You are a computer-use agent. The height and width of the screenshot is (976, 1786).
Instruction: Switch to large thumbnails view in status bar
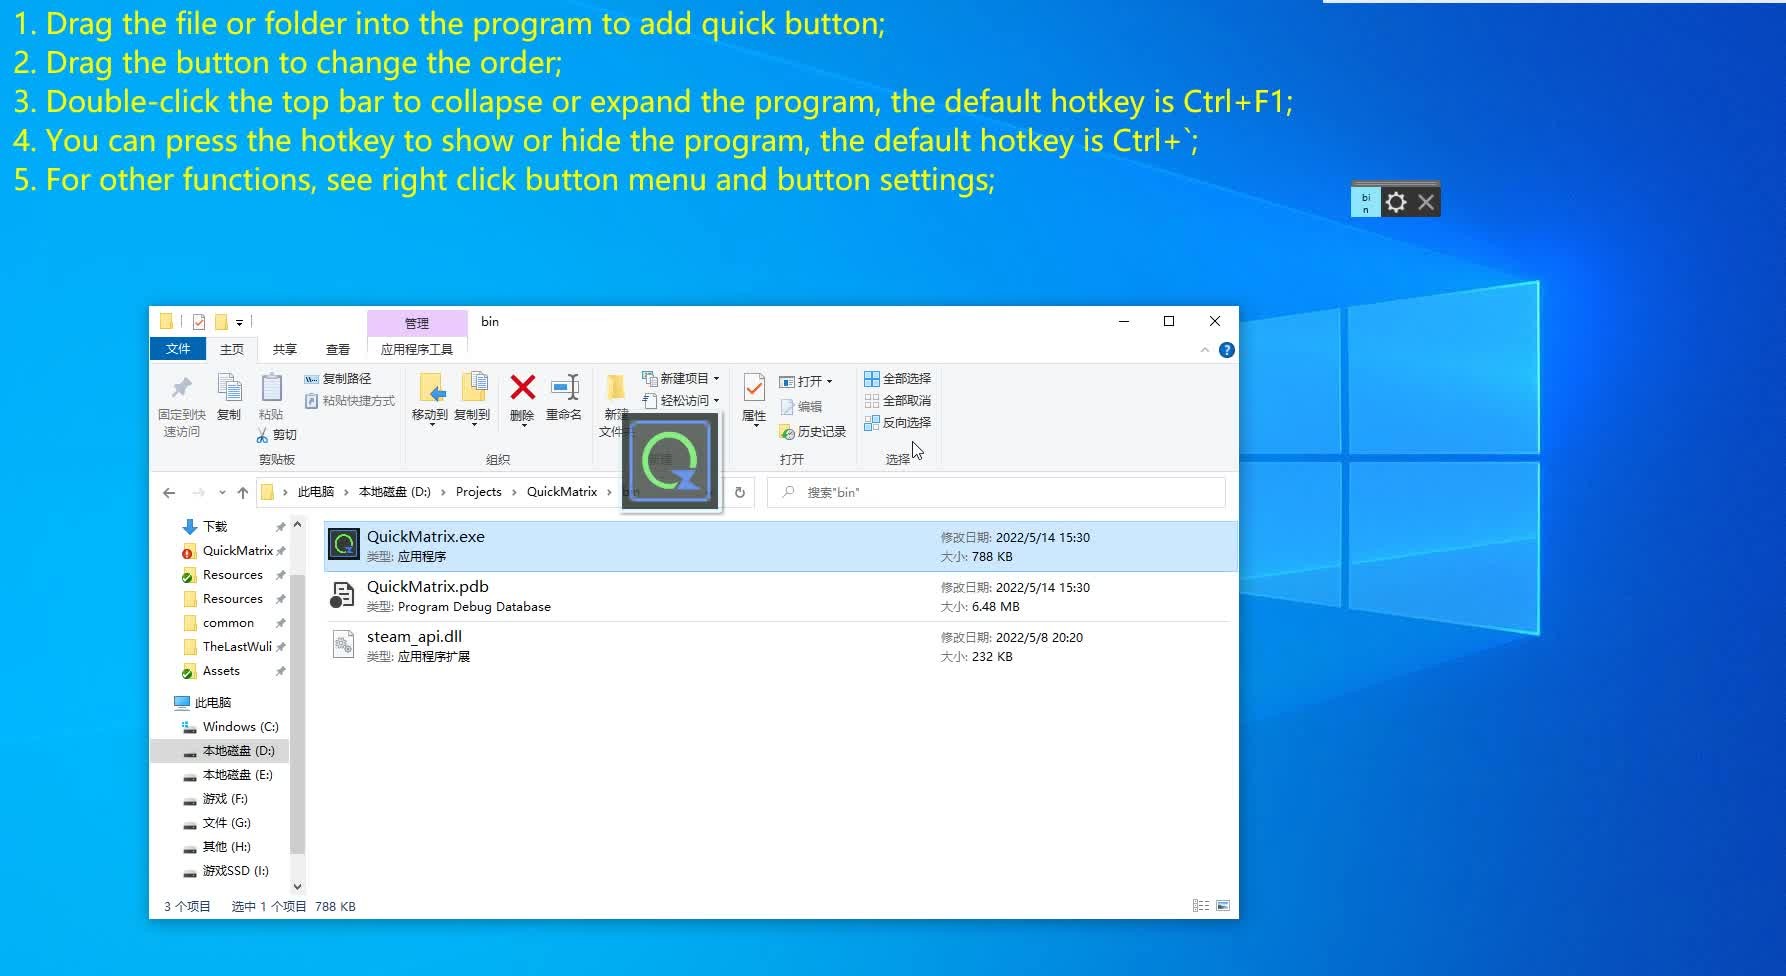(x=1223, y=906)
